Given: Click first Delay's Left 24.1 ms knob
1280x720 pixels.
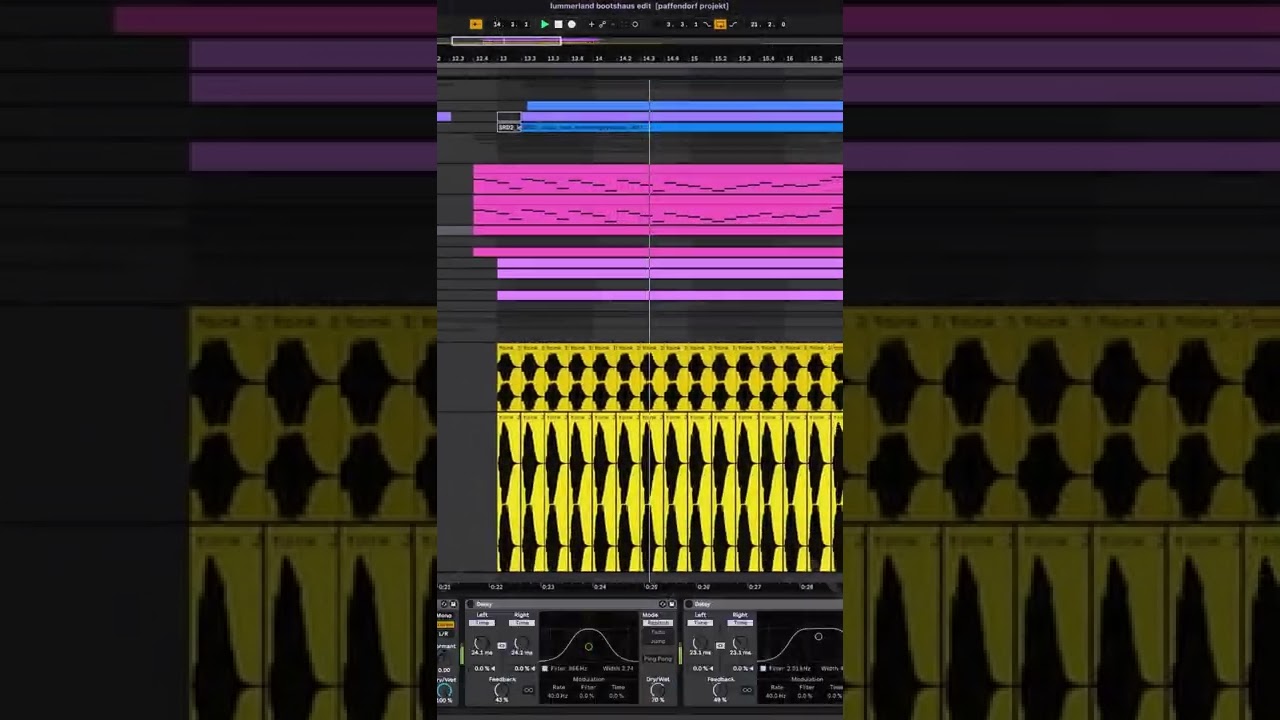Looking at the screenshot, I should pos(481,644).
